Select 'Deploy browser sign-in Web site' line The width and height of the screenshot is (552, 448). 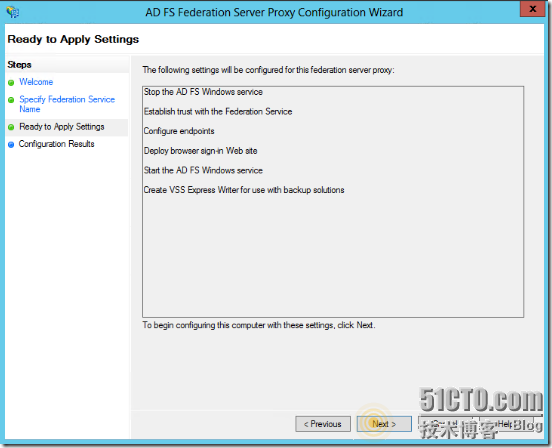(x=200, y=151)
